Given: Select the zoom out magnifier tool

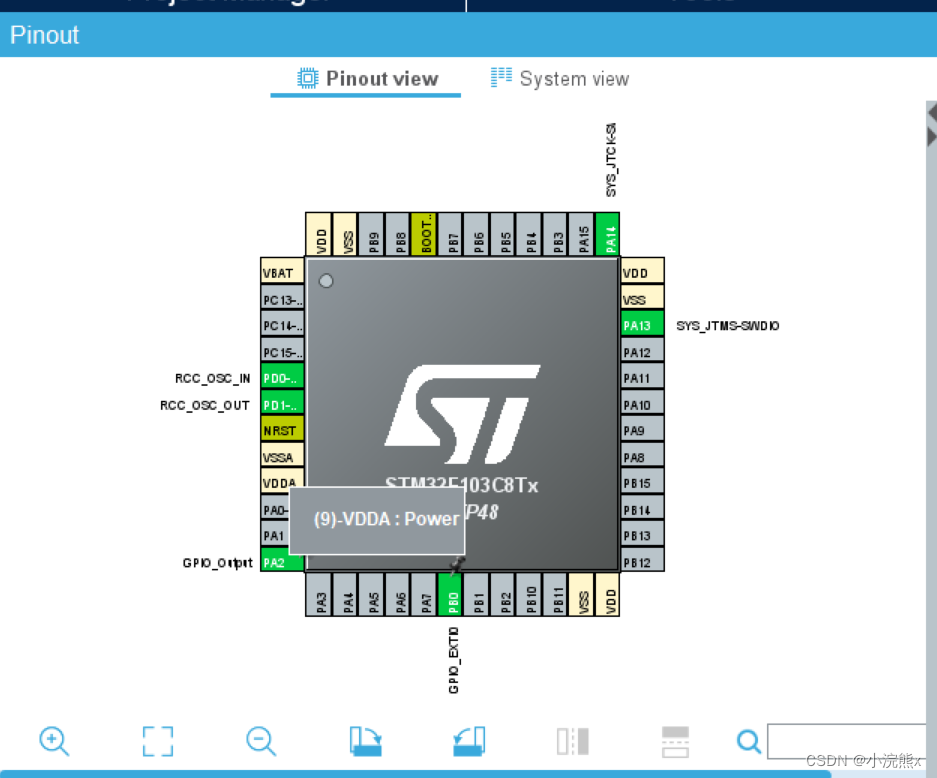Looking at the screenshot, I should click(260, 741).
